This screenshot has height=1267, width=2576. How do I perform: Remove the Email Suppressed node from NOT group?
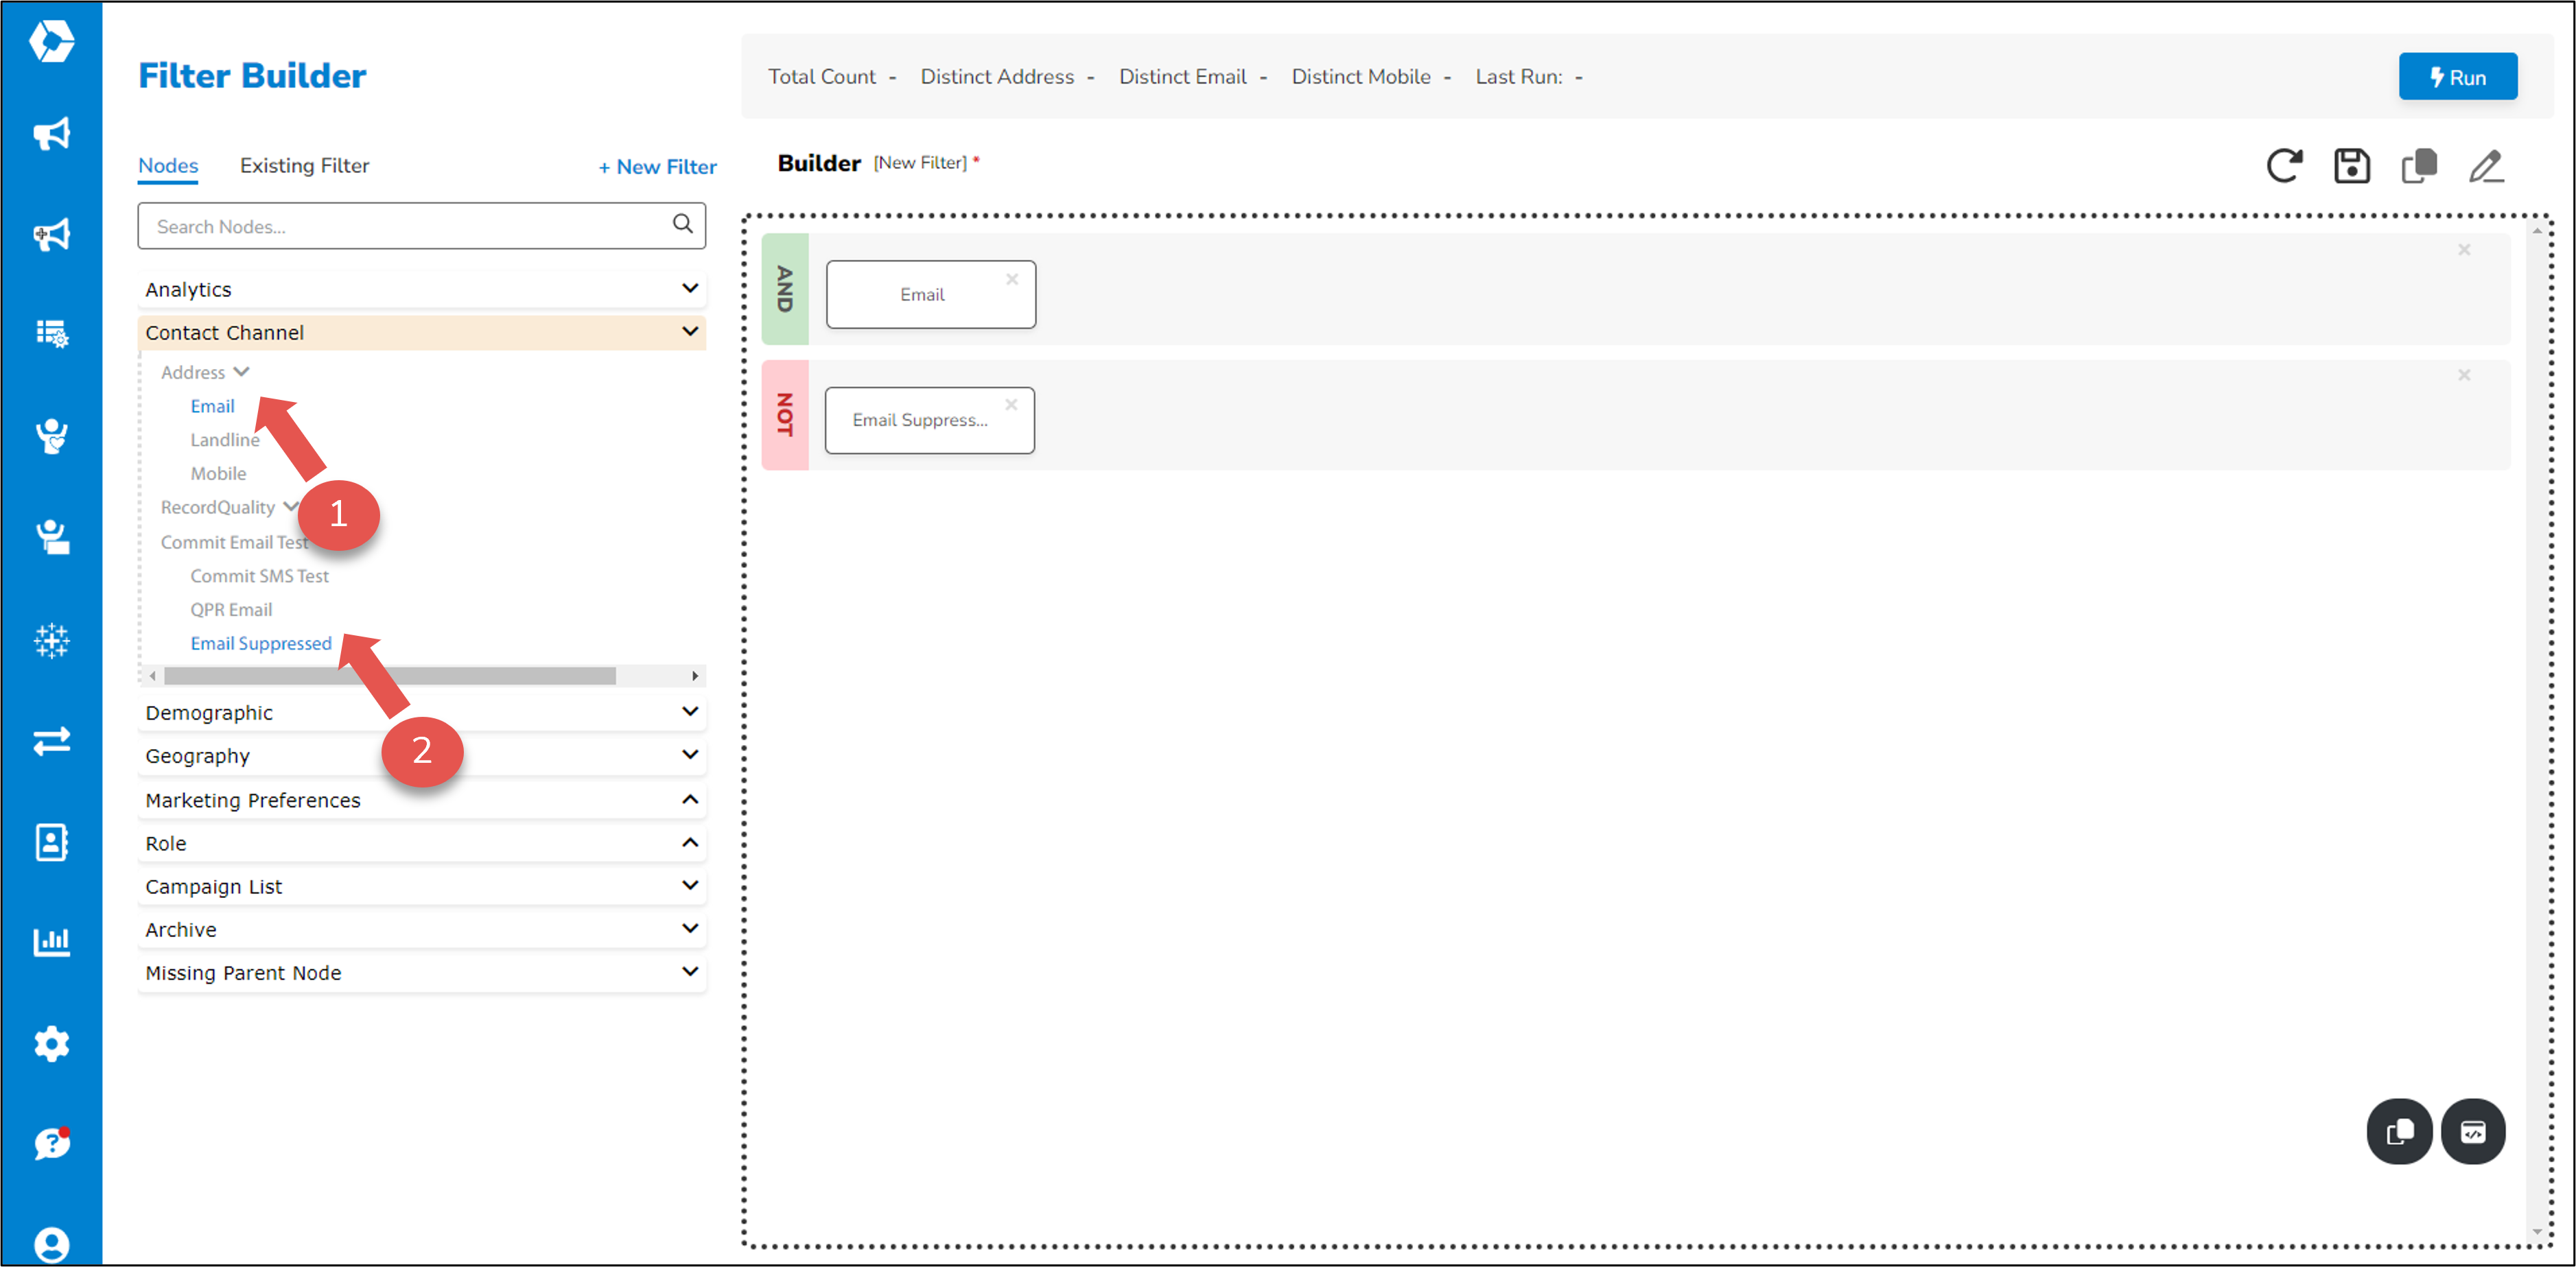pyautogui.click(x=1011, y=405)
